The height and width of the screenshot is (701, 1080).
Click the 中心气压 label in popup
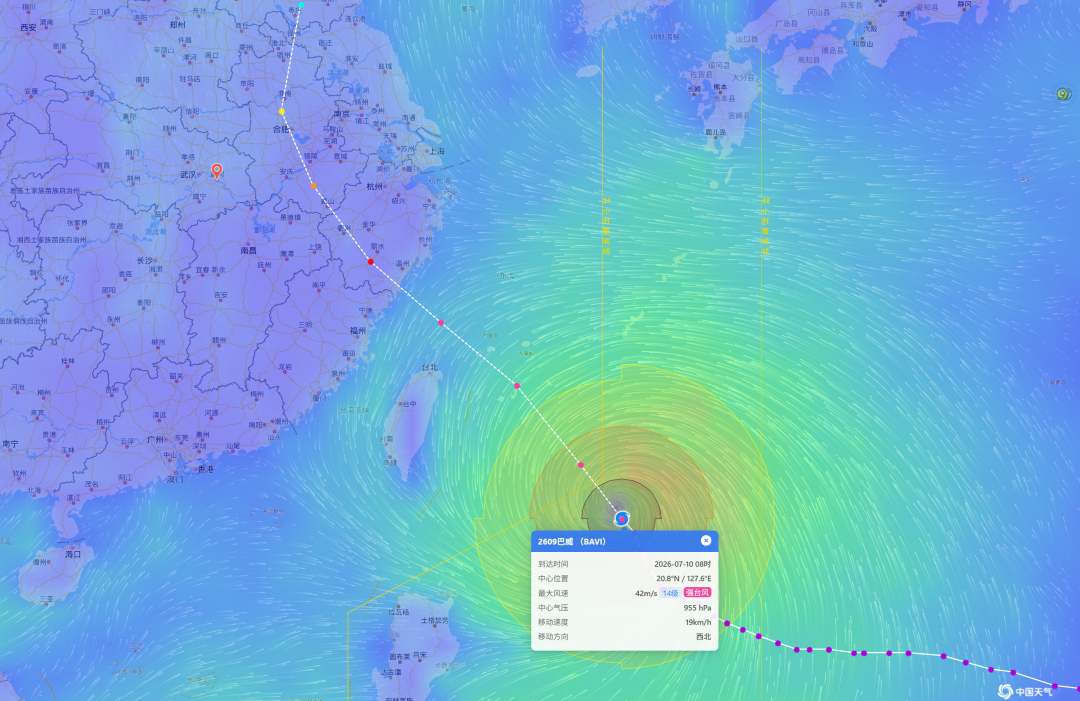[x=553, y=607]
